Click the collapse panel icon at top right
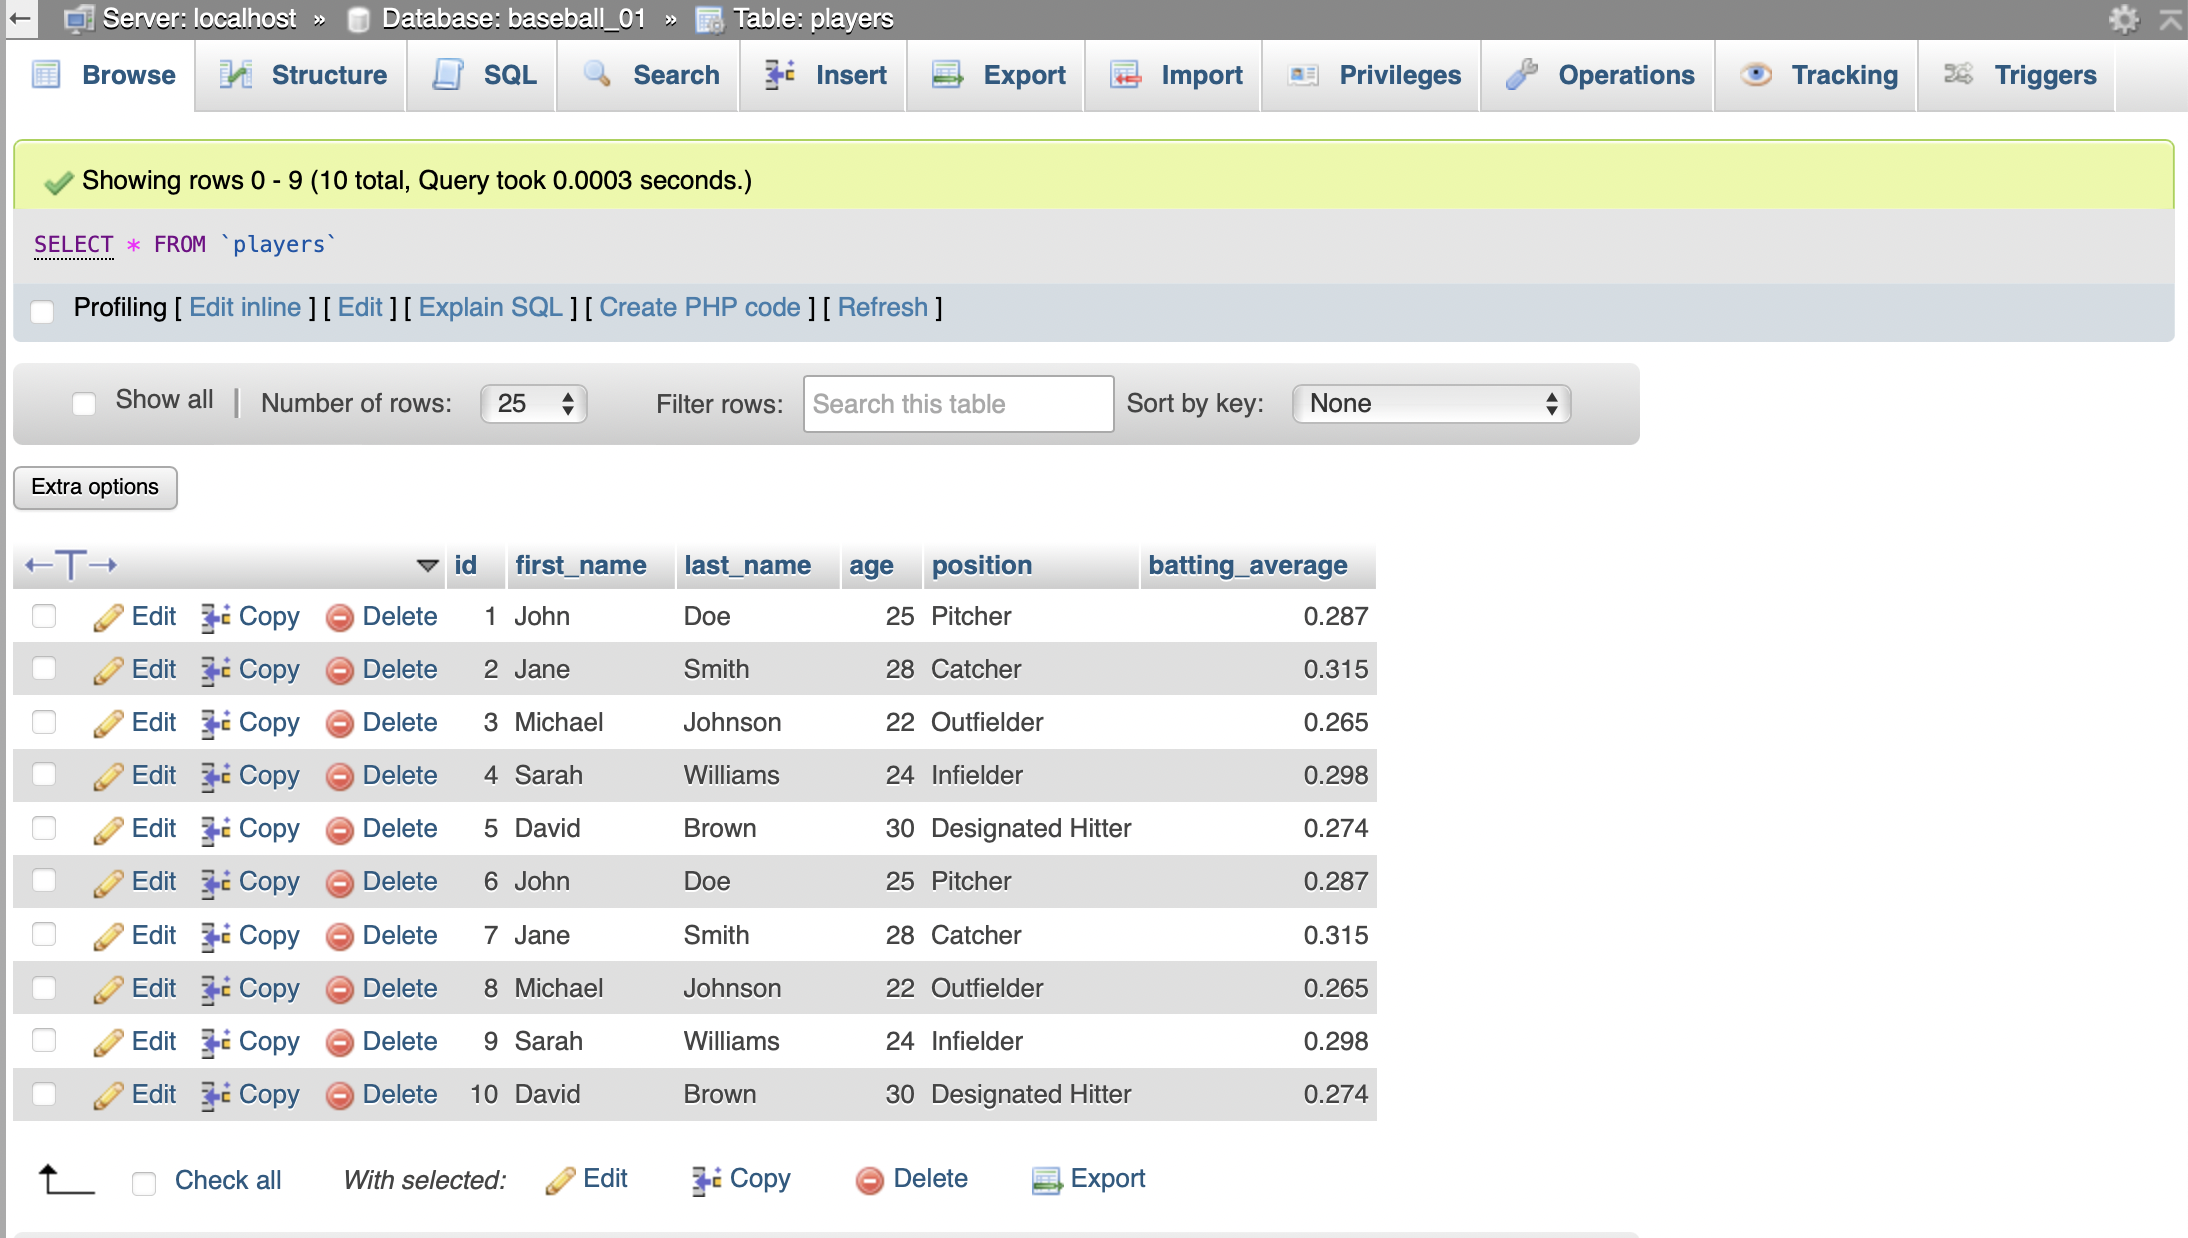2188x1238 pixels. 2170,17
